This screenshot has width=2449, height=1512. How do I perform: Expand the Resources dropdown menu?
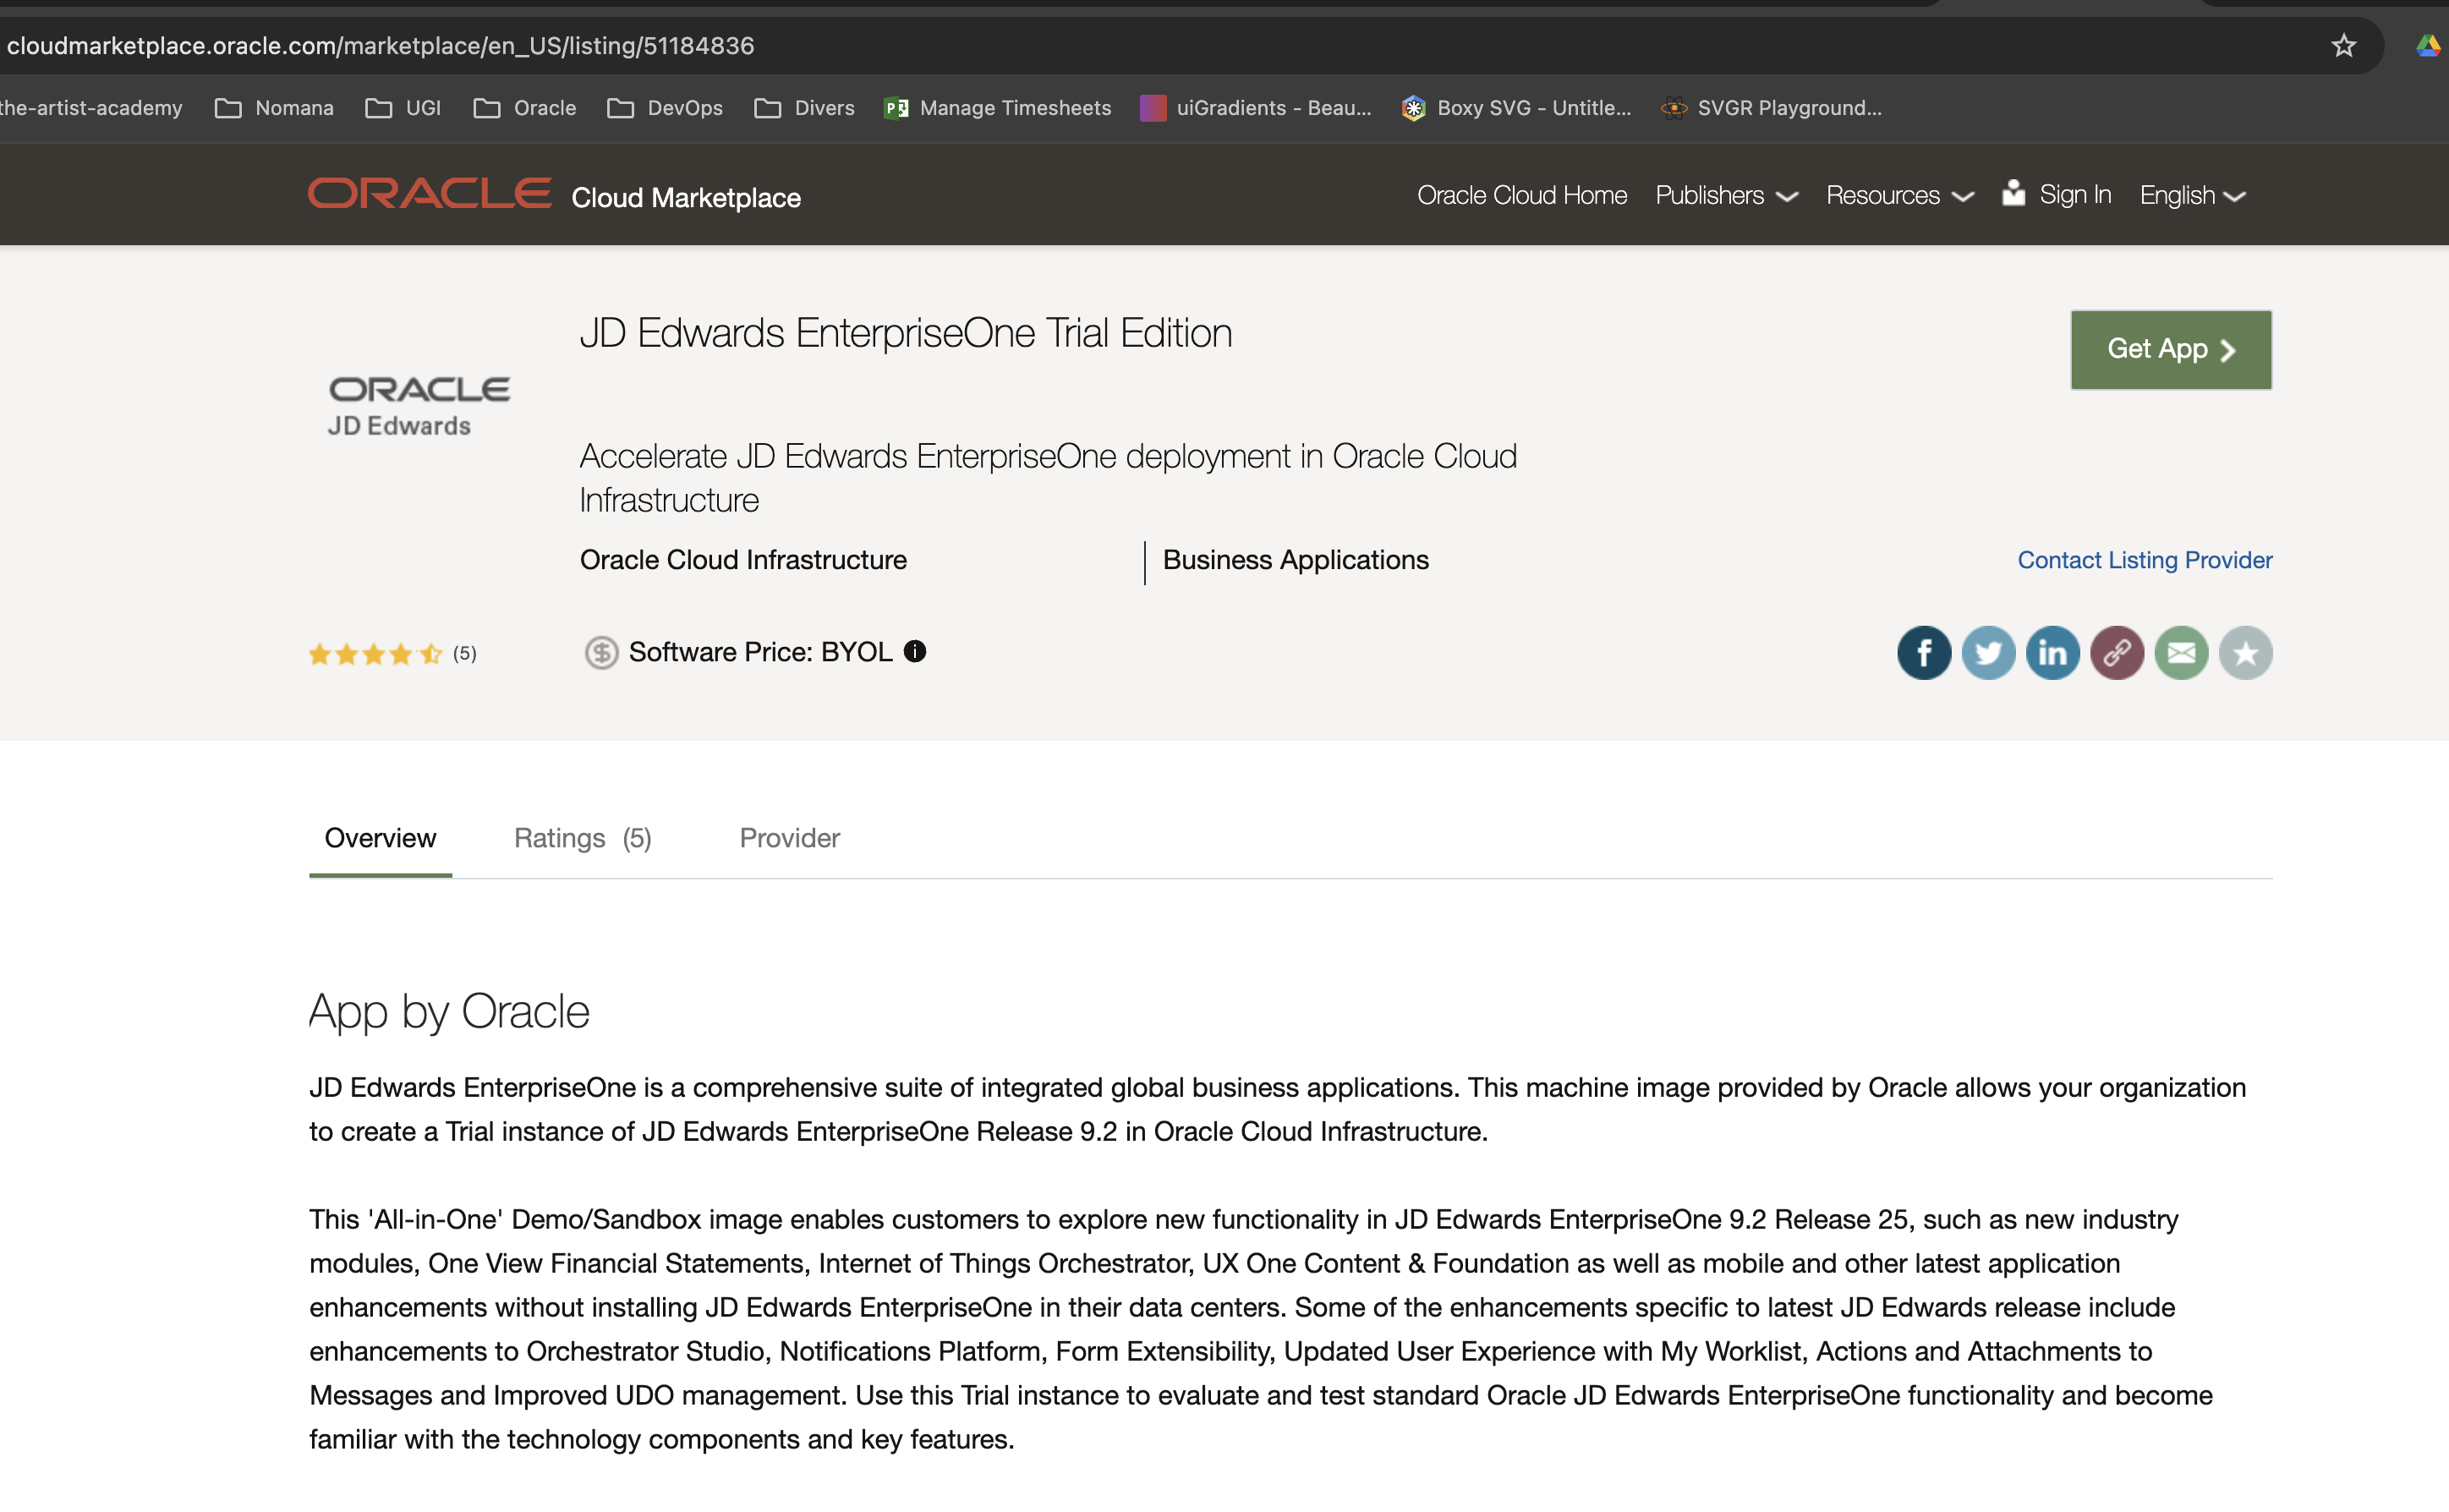1899,196
